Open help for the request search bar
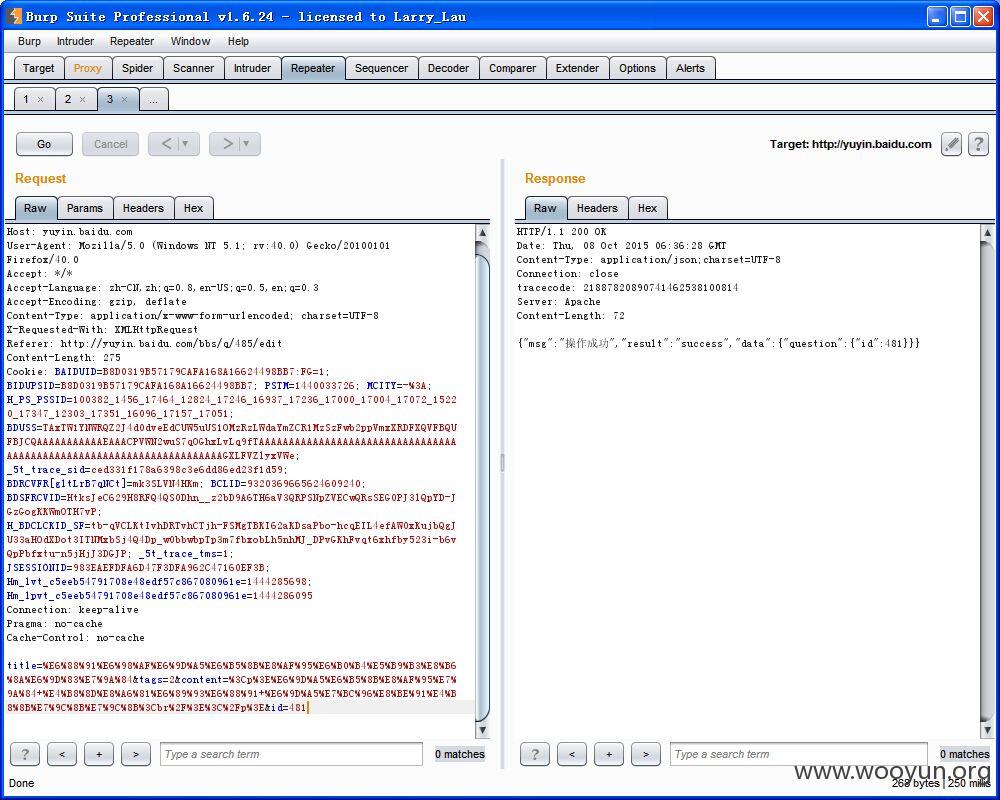 click(25, 754)
